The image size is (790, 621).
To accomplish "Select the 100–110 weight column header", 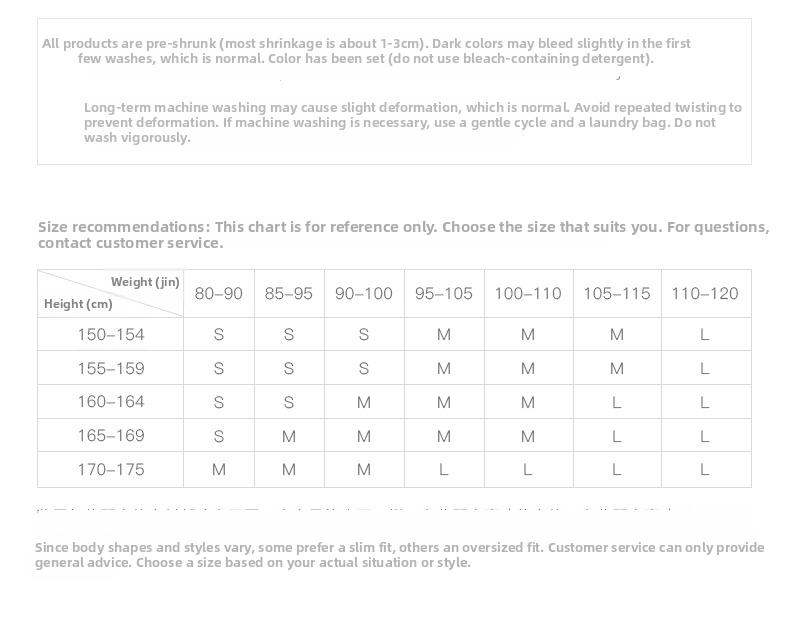I will (x=528, y=294).
